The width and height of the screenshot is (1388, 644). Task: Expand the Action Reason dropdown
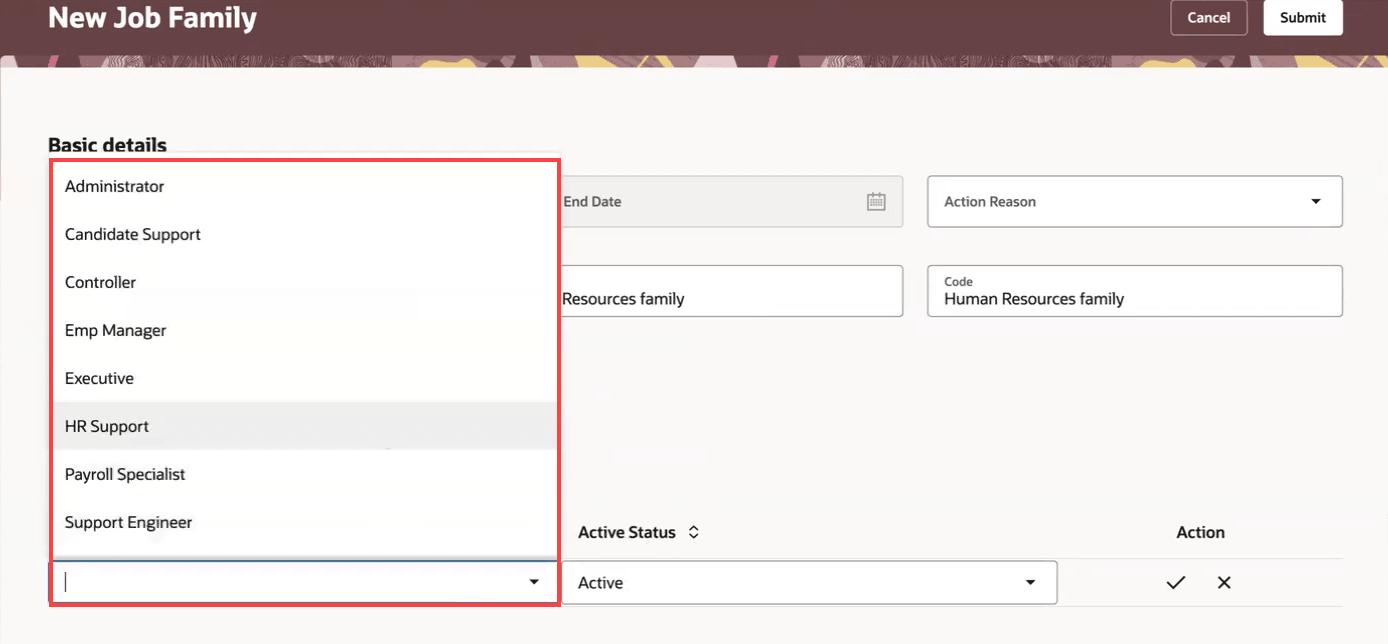(1316, 202)
